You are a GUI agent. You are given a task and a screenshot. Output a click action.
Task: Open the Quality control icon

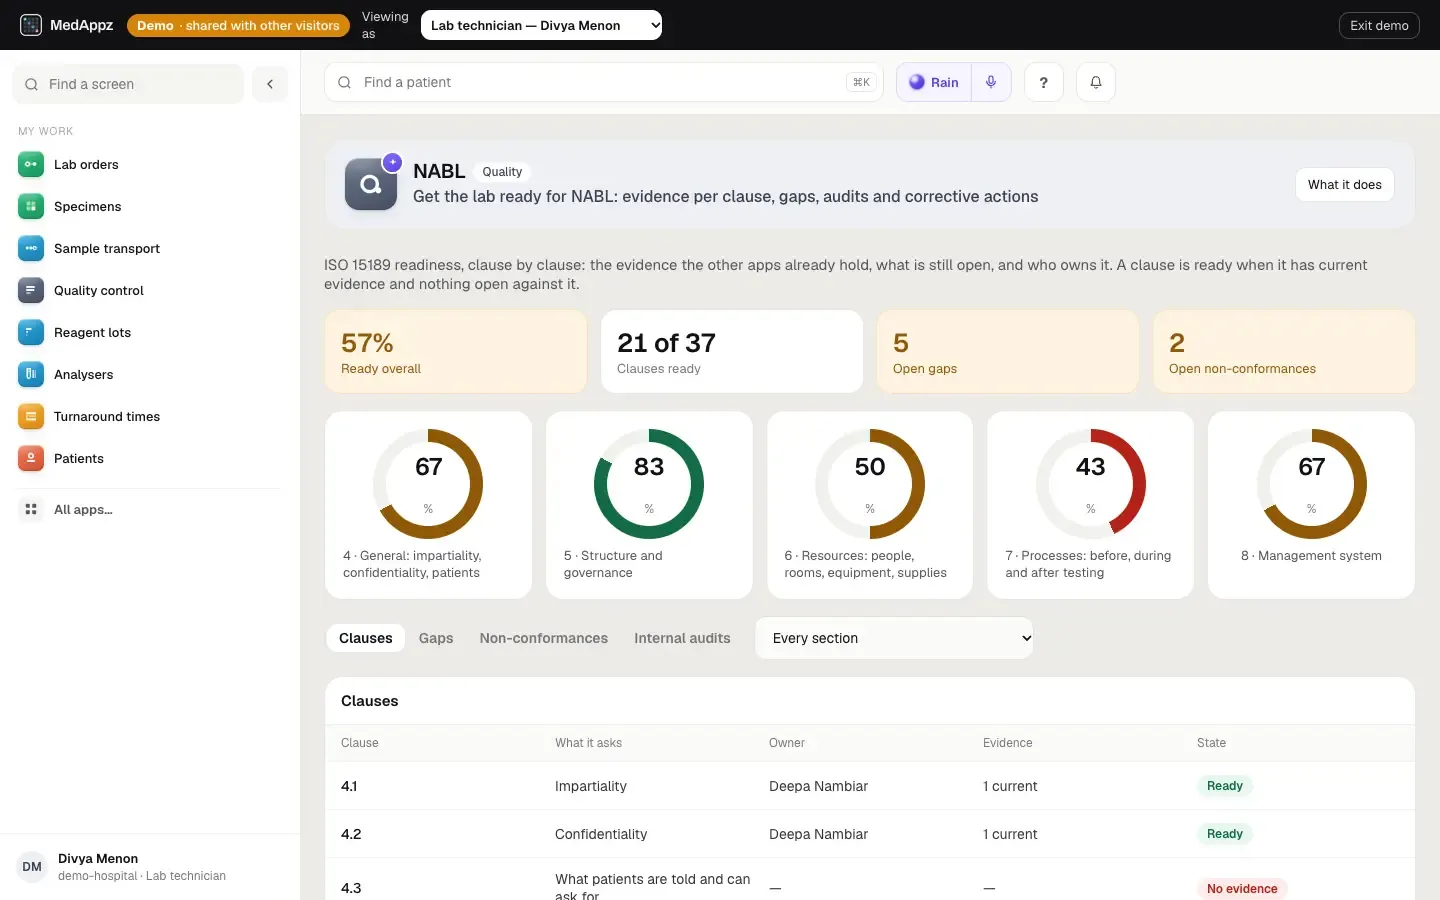[x=31, y=290]
